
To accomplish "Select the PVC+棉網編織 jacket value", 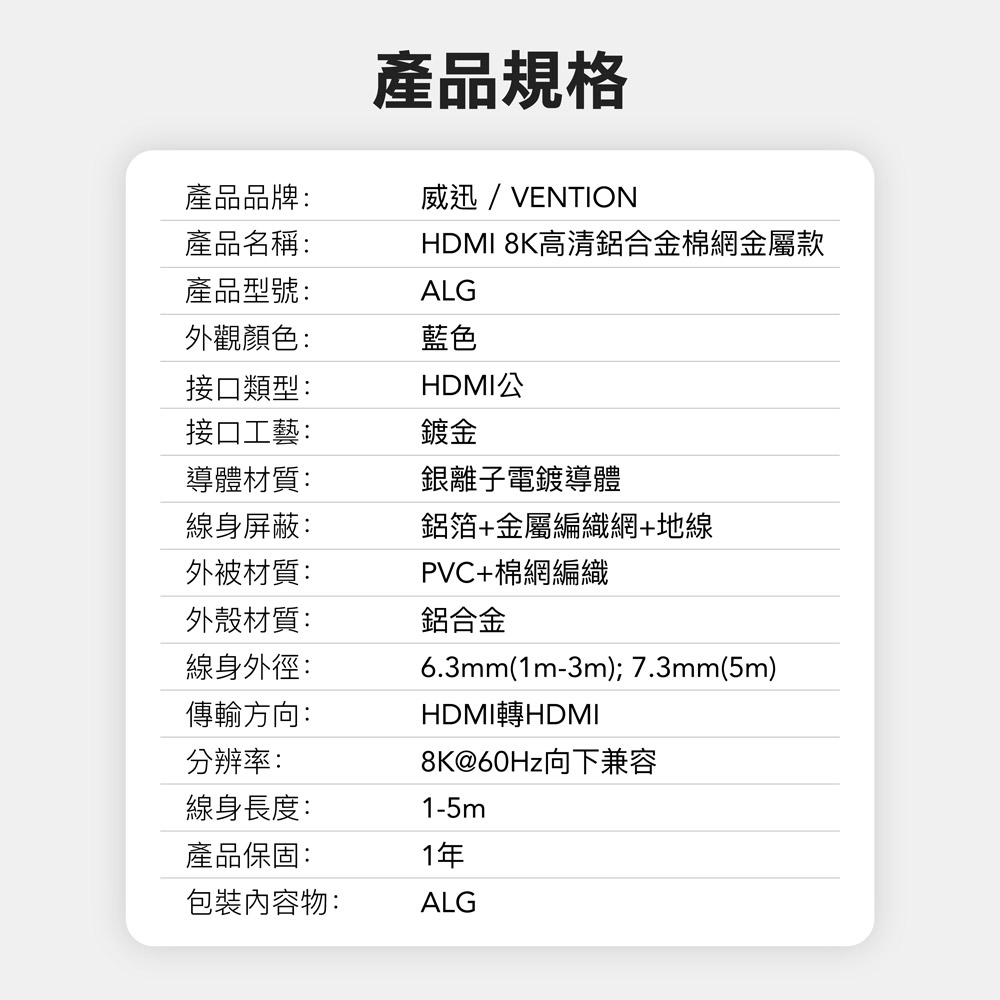I will pos(514,573).
